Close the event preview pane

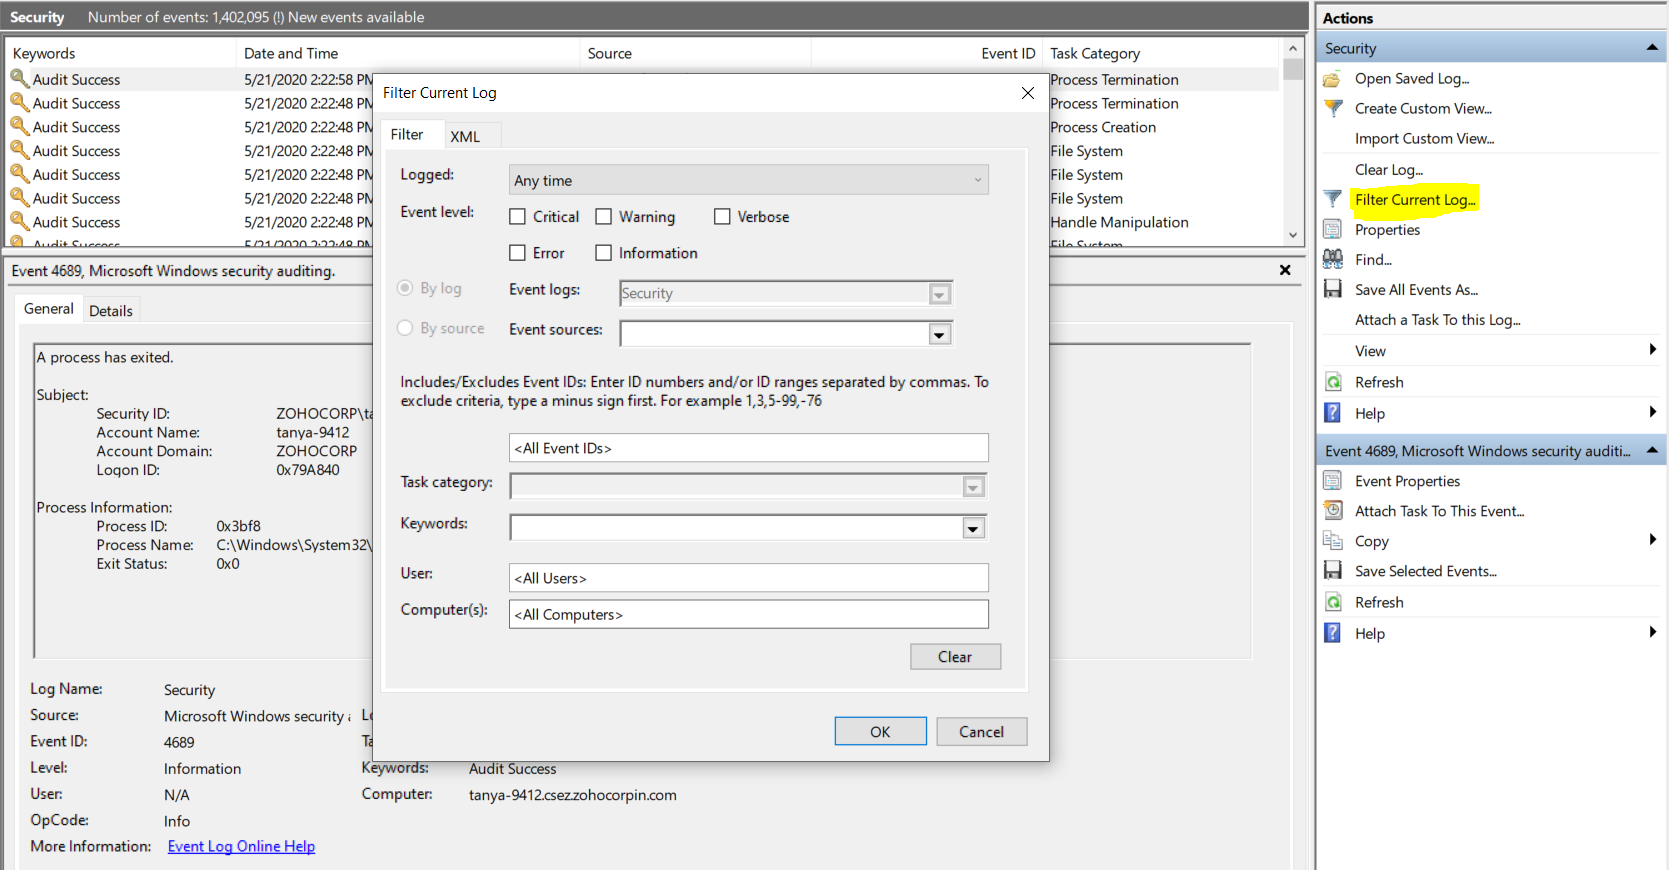click(1285, 270)
